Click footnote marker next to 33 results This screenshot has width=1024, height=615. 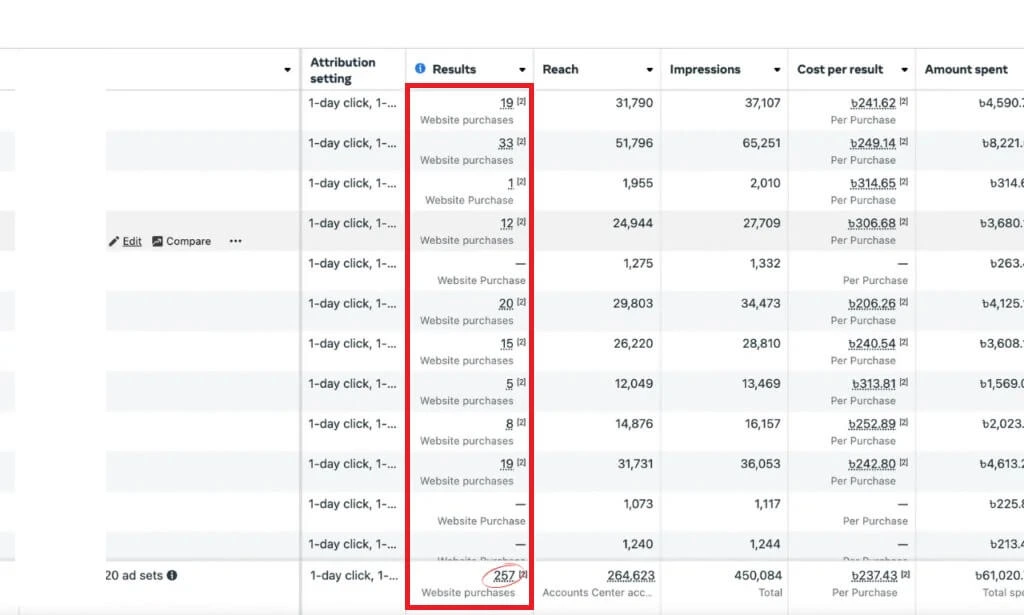521,142
